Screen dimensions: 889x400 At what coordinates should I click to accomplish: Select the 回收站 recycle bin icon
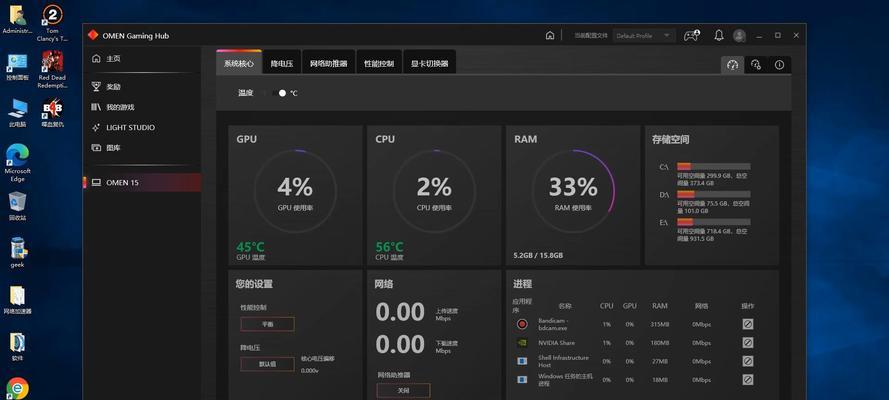(18, 207)
